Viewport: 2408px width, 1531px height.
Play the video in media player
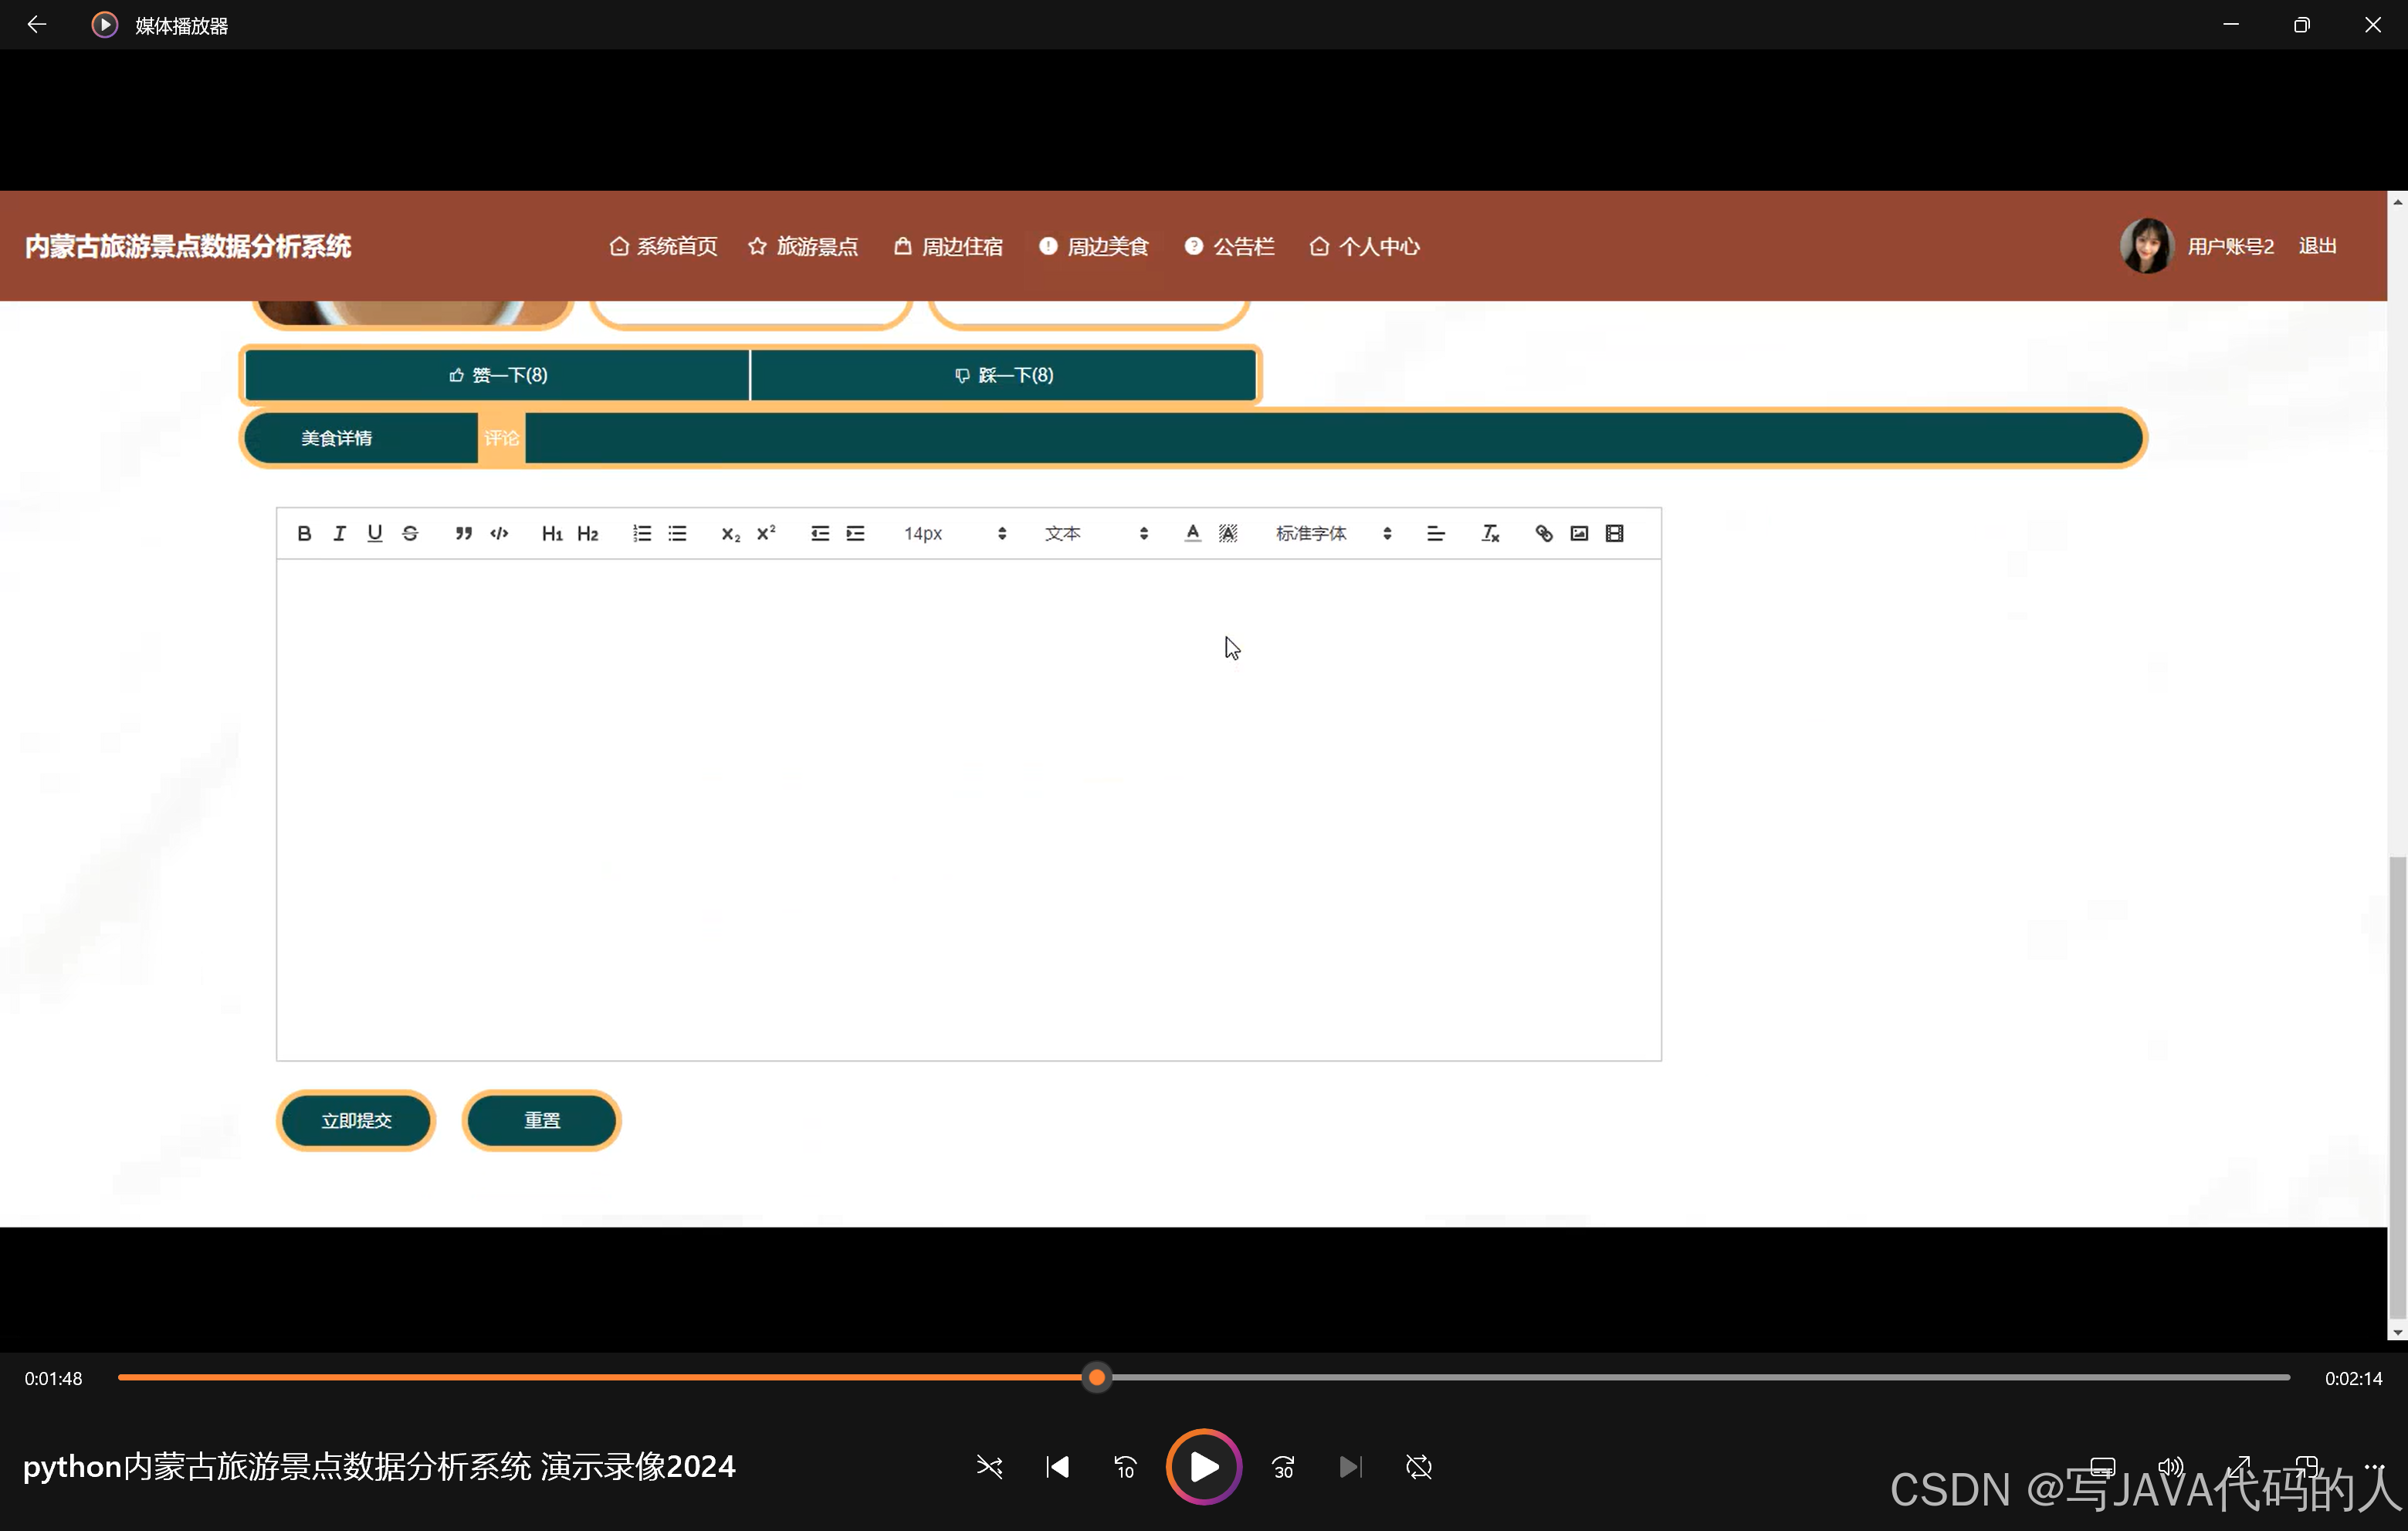[x=1204, y=1467]
